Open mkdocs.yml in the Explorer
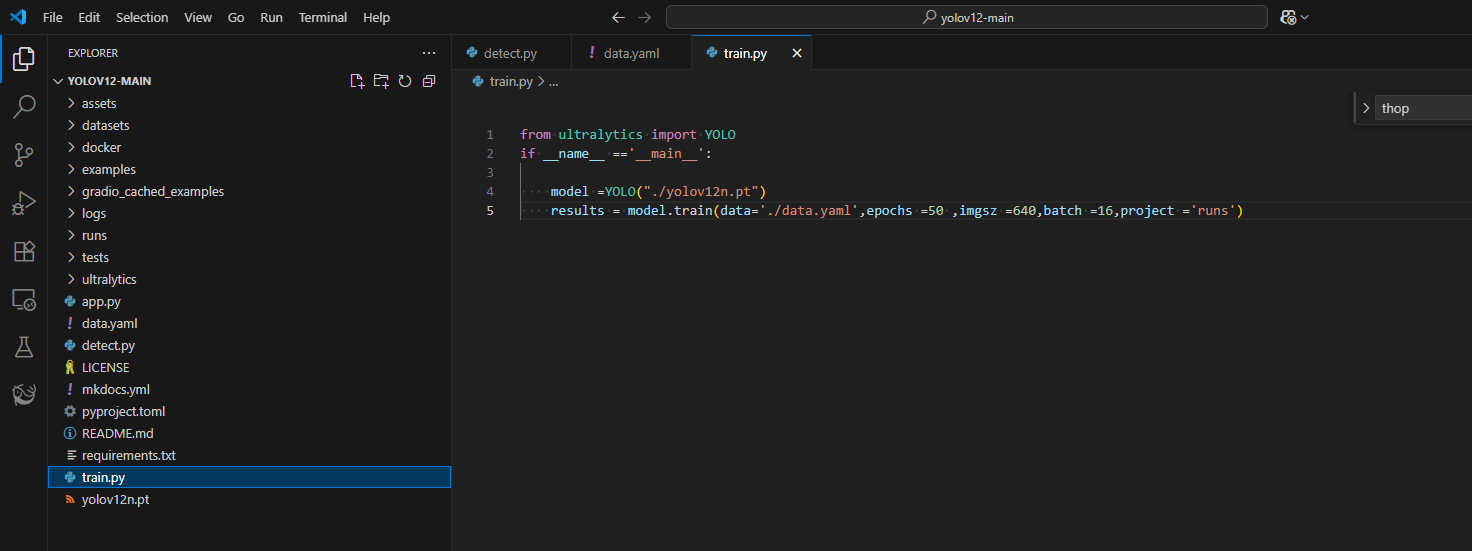This screenshot has height=551, width=1472. (x=249, y=389)
